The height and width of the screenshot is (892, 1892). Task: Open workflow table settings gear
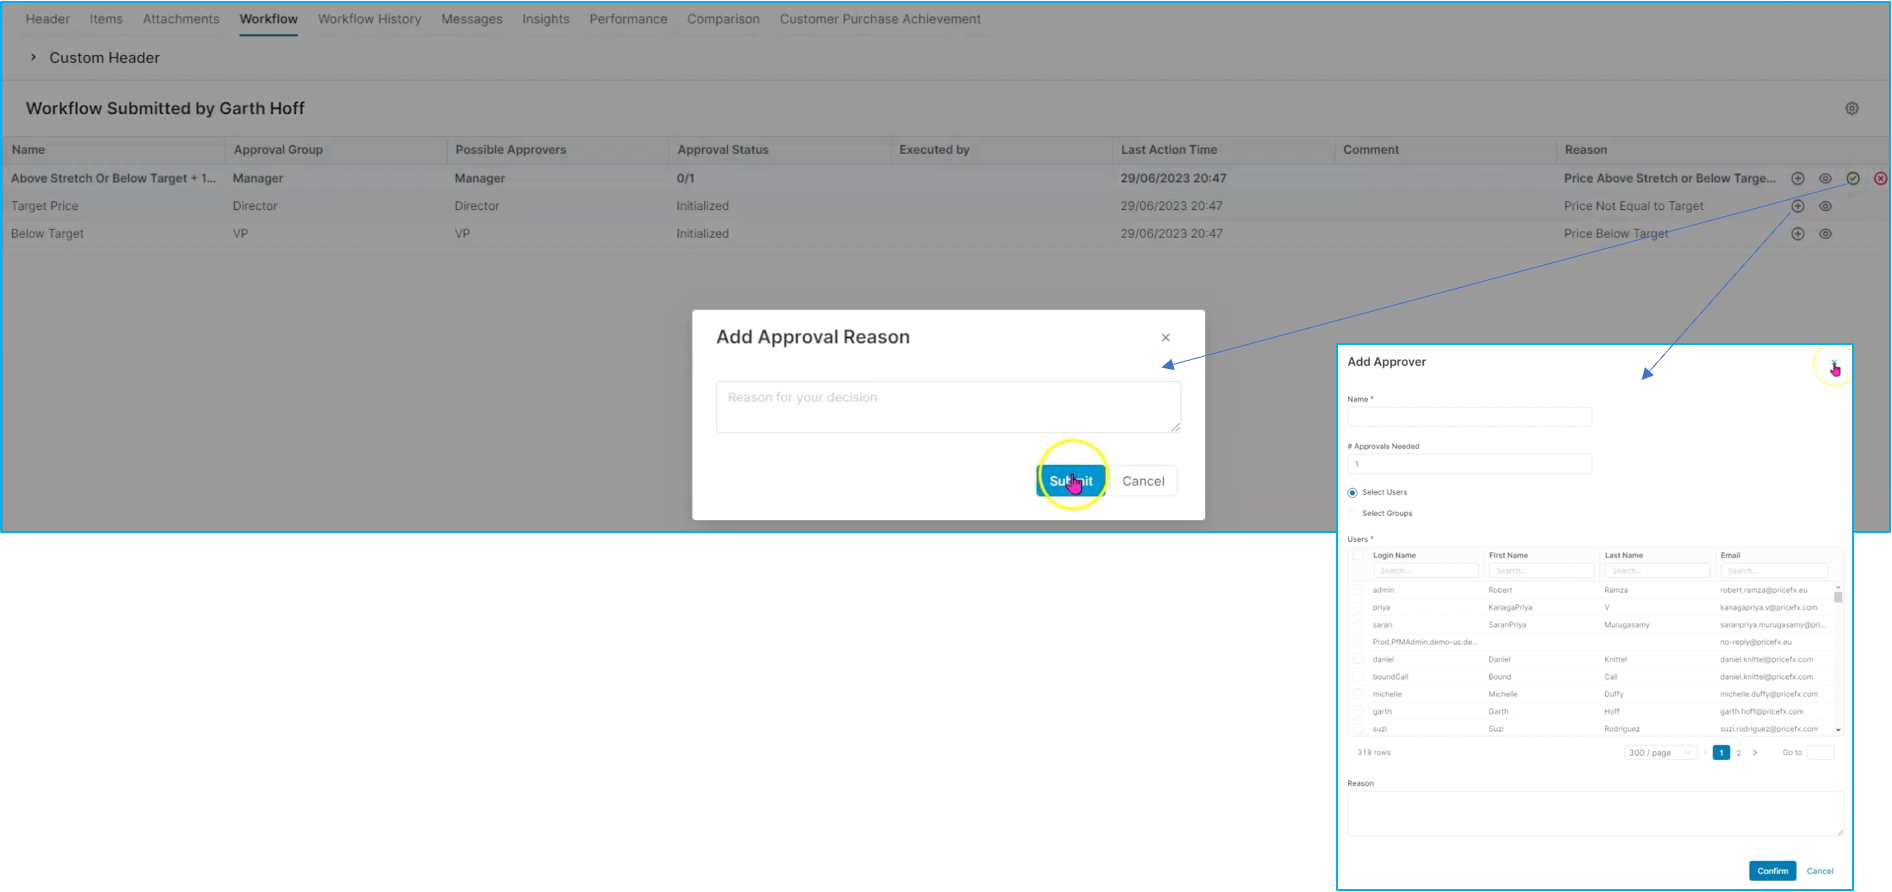click(1852, 108)
